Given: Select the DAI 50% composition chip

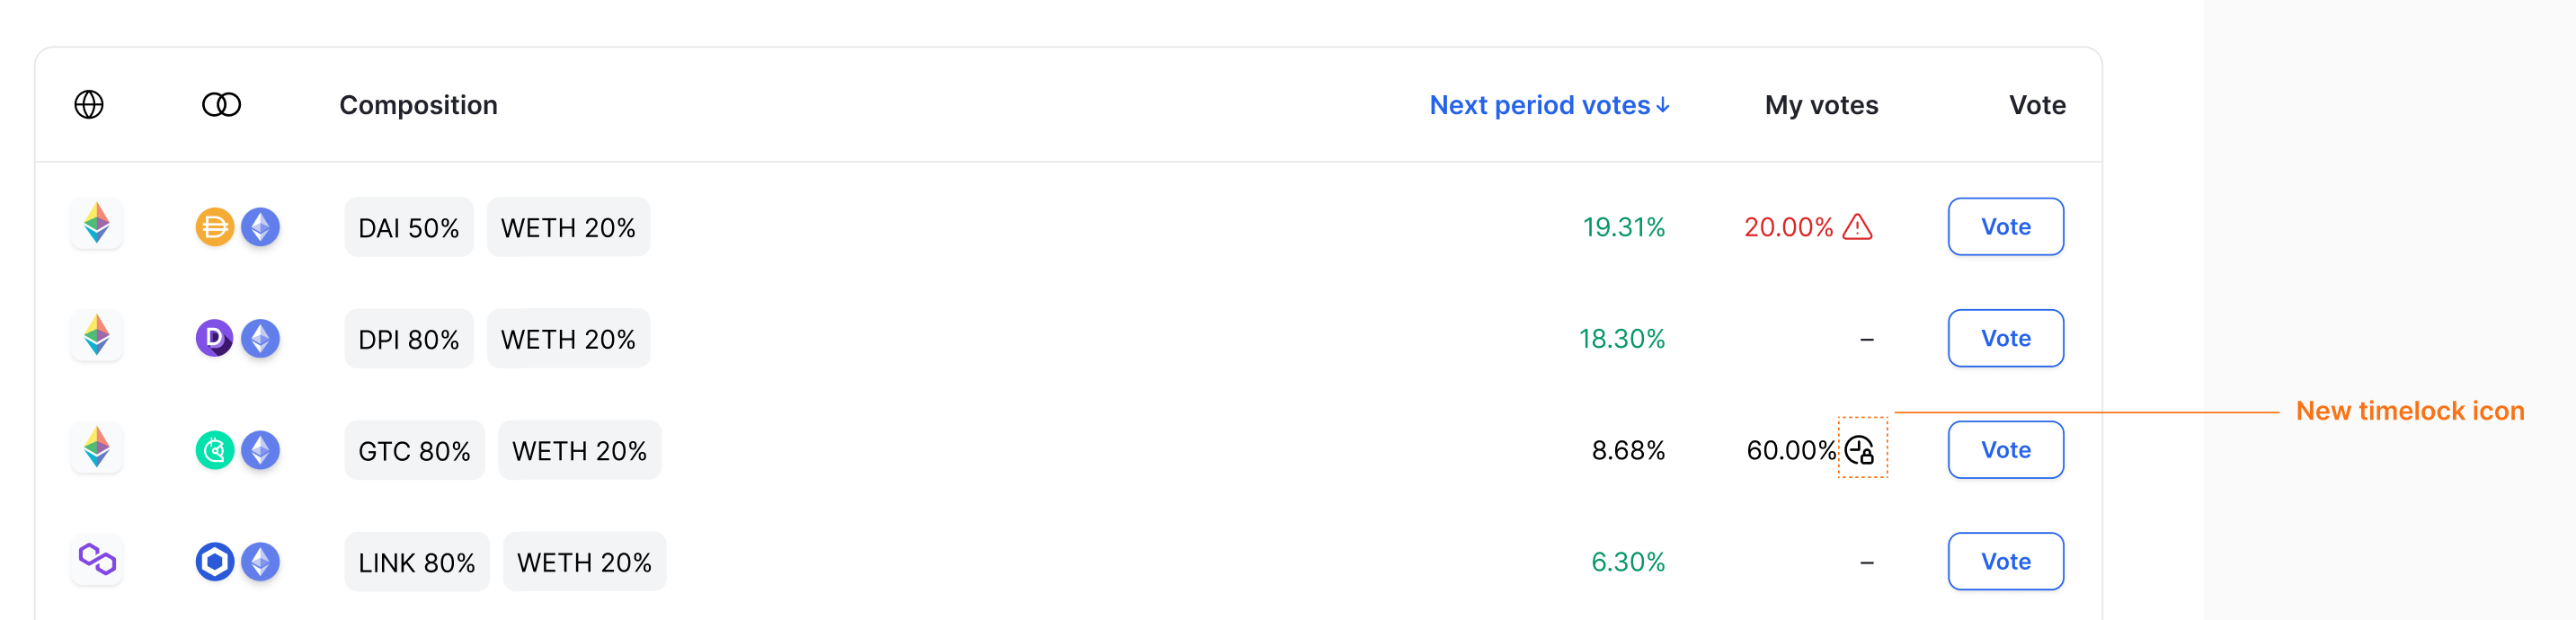Looking at the screenshot, I should [x=408, y=227].
